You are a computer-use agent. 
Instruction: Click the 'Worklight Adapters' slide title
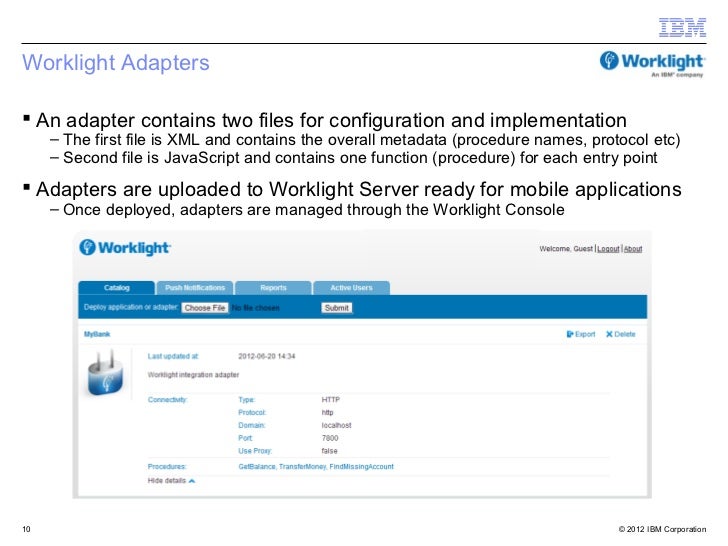pyautogui.click(x=116, y=63)
